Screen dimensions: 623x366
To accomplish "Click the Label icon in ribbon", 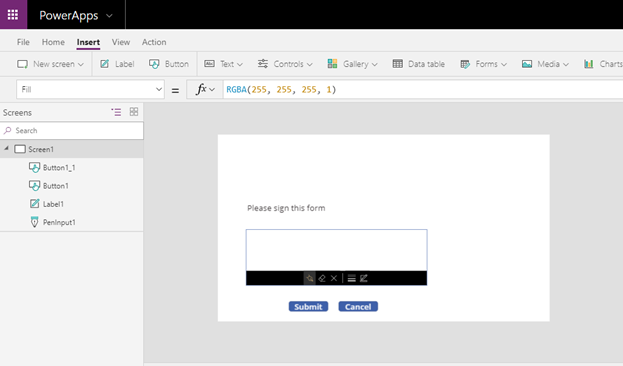I will [x=104, y=64].
